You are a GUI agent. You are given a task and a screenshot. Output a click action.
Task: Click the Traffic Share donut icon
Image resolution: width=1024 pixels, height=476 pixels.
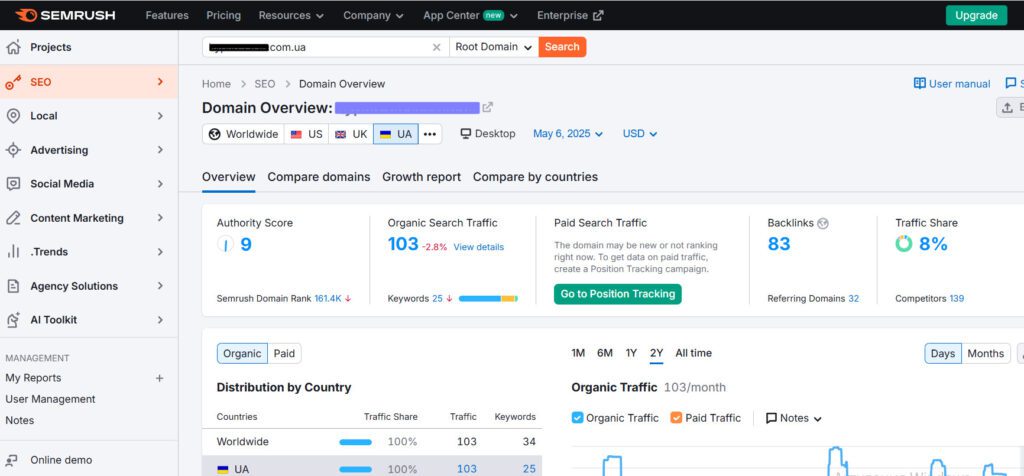click(x=904, y=244)
